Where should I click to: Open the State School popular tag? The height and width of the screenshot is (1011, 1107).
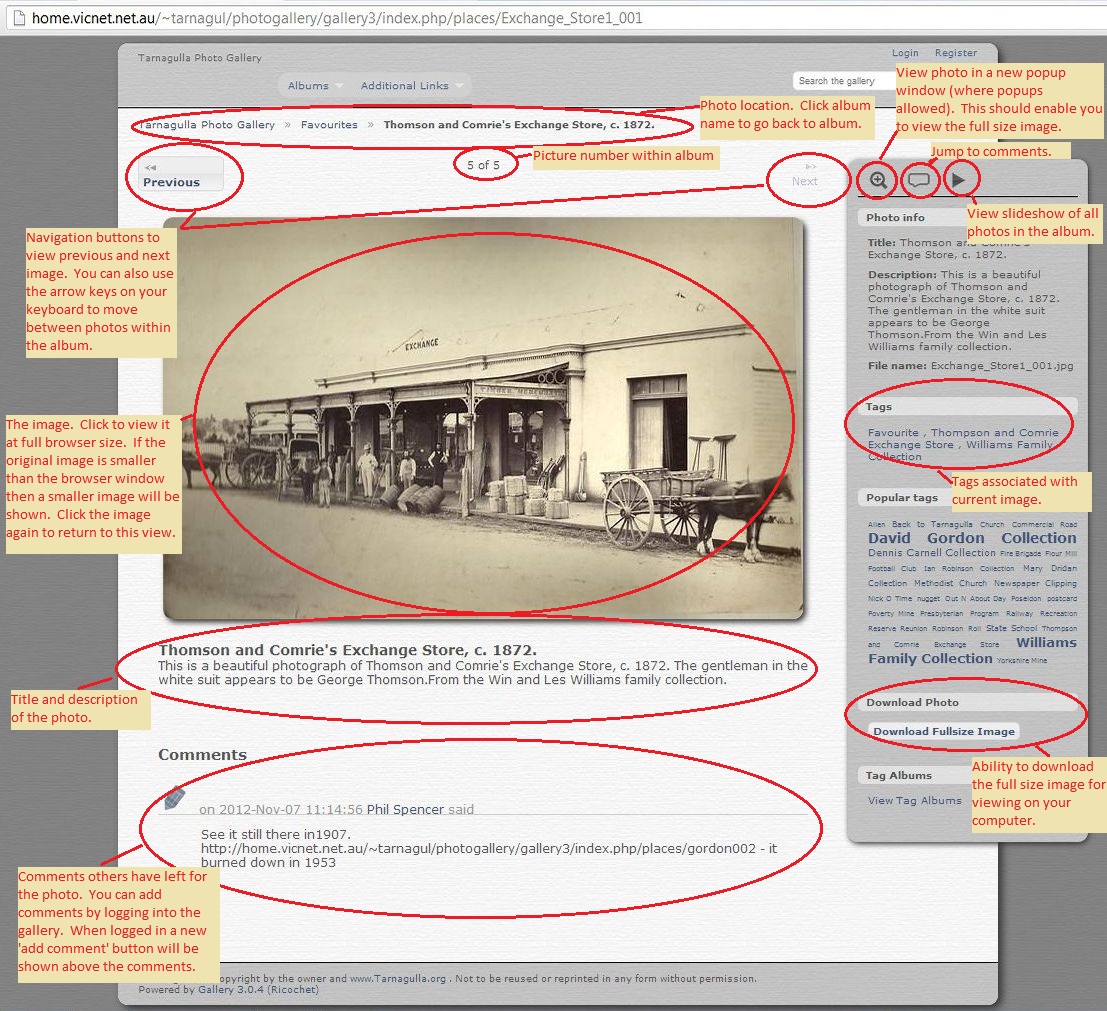click(1012, 628)
